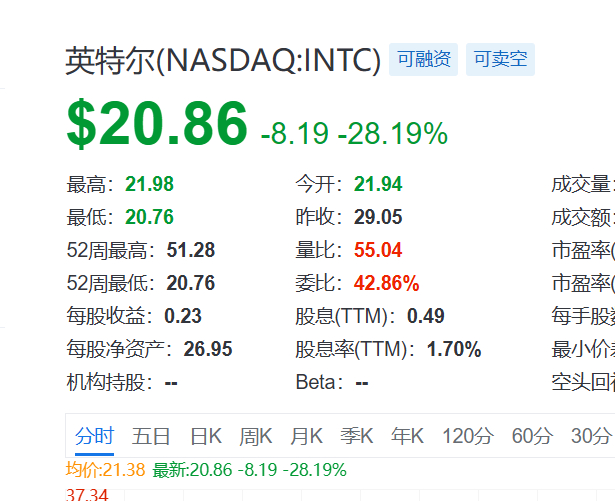Viewport: 615px width, 501px height.
Task: Click the 最新:20.86 text above chart
Action: pyautogui.click(x=192, y=470)
